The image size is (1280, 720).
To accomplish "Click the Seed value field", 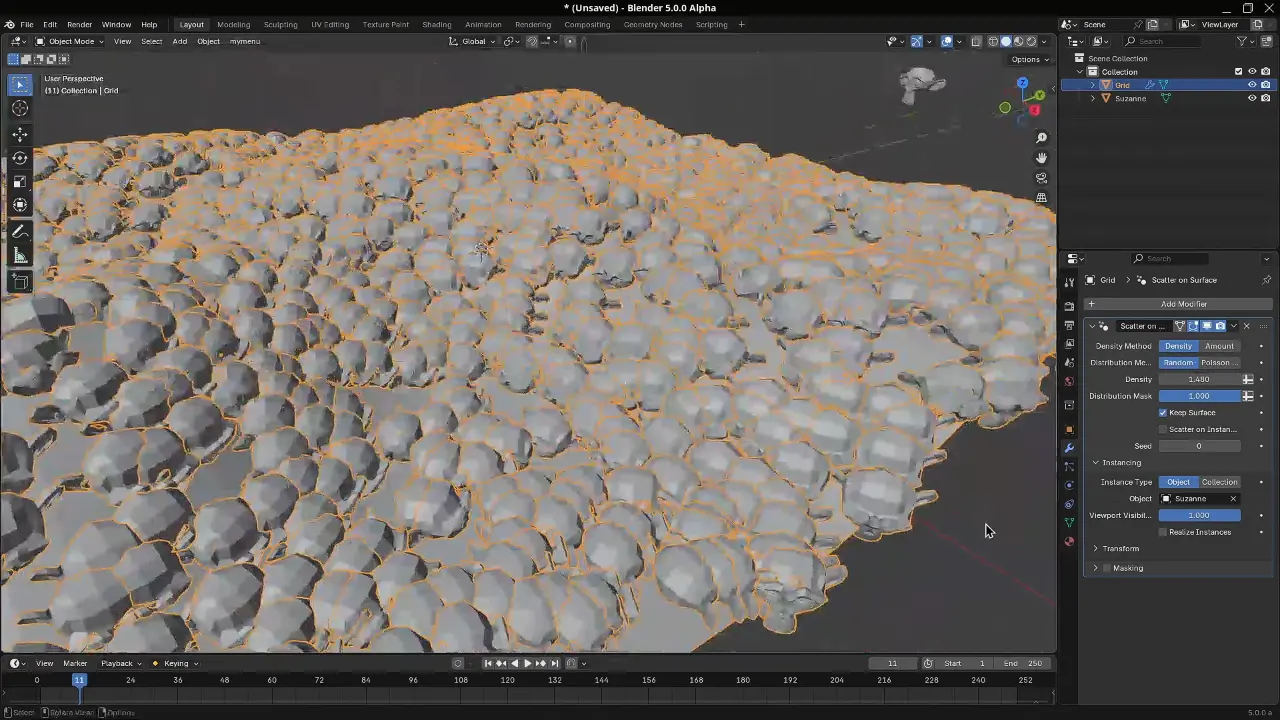I will (1199, 446).
